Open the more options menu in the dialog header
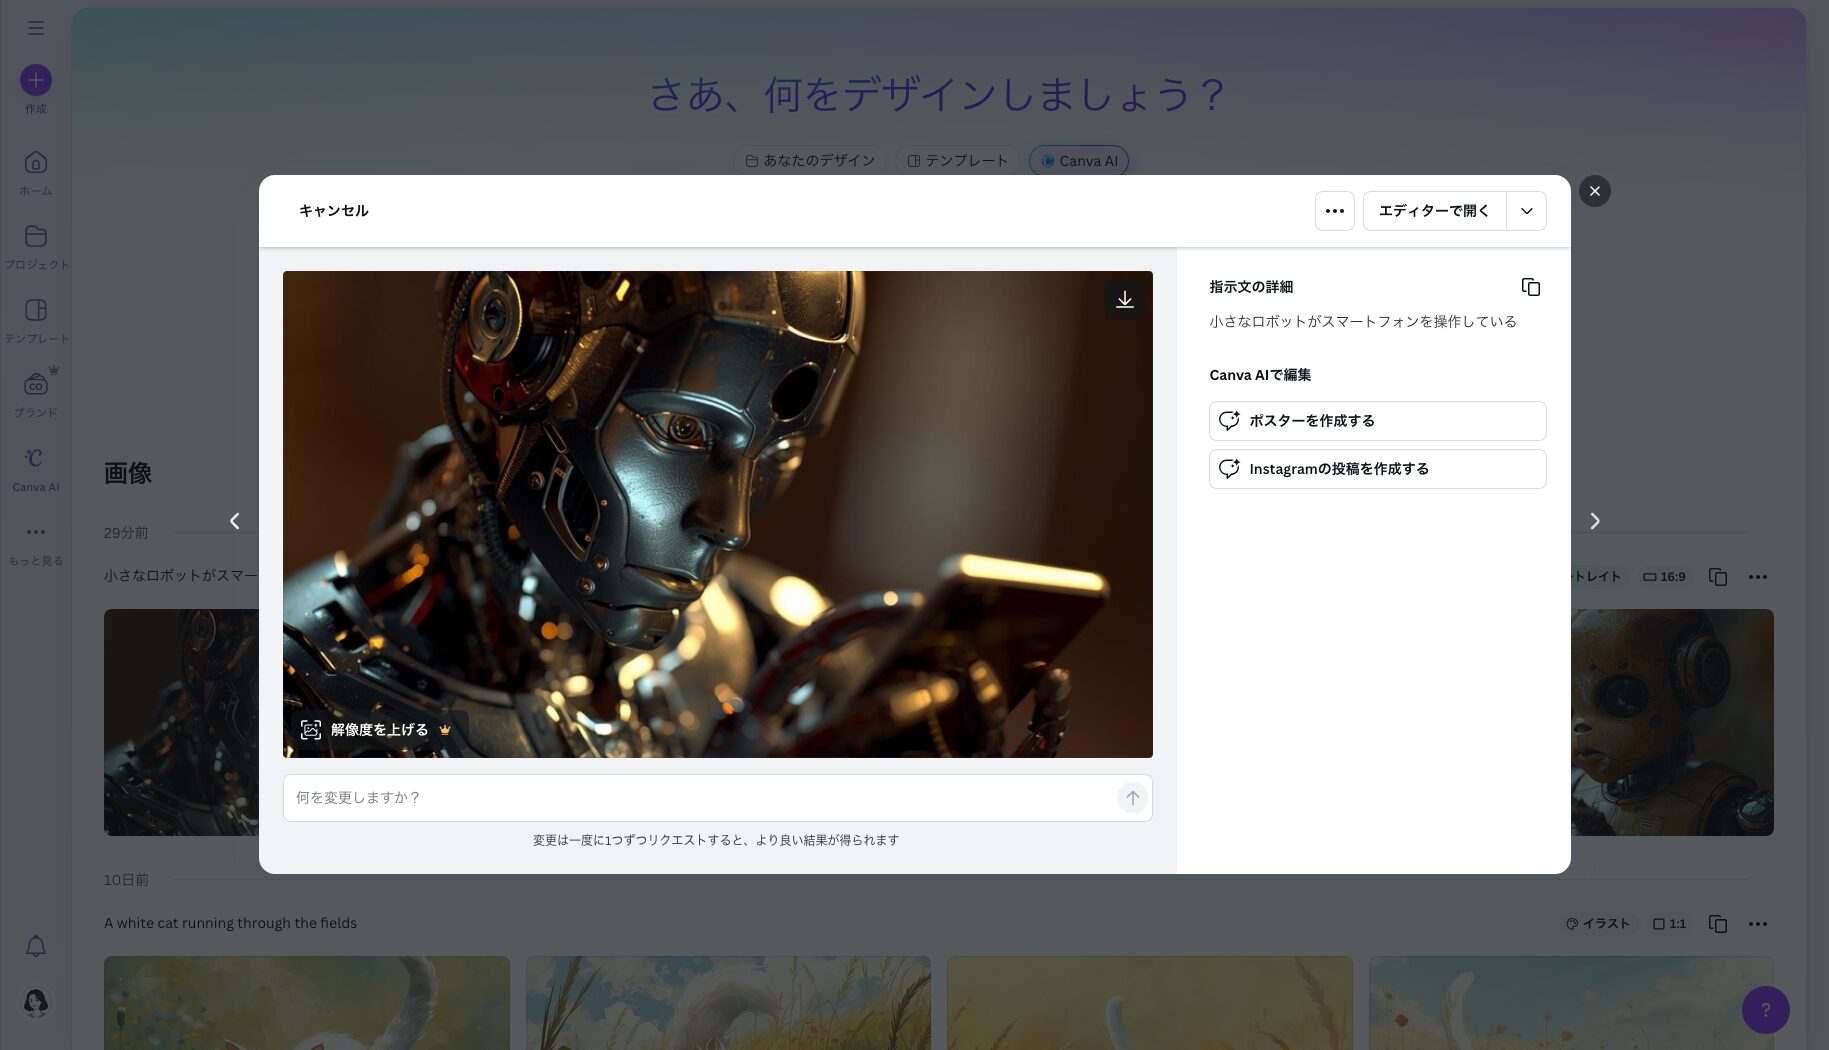The height and width of the screenshot is (1050, 1829). [x=1334, y=210]
